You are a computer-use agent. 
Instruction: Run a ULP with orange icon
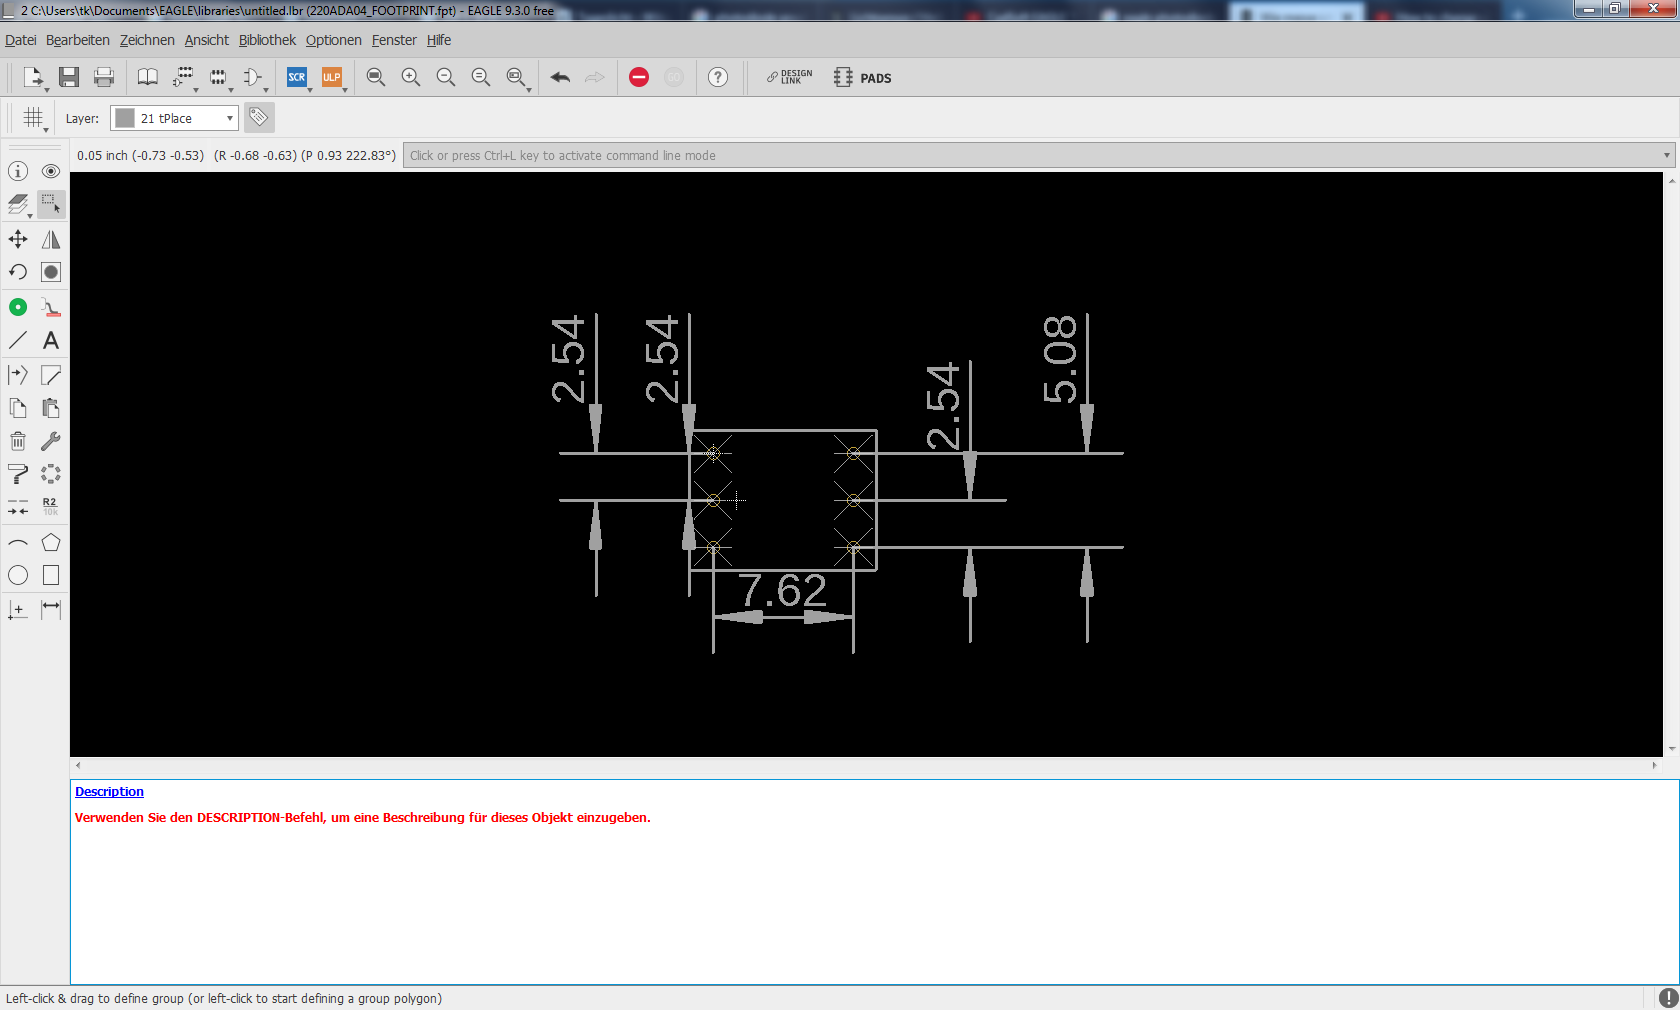coord(332,77)
